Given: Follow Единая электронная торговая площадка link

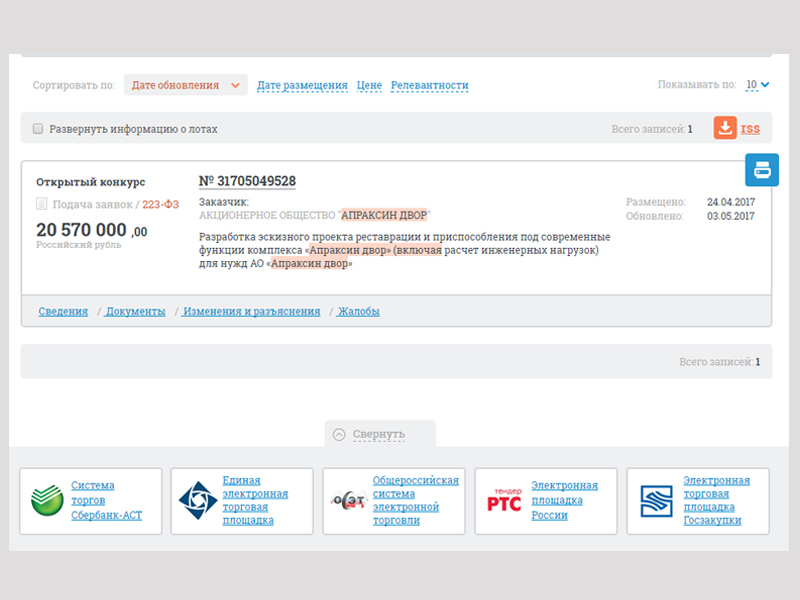Looking at the screenshot, I should click(x=255, y=501).
